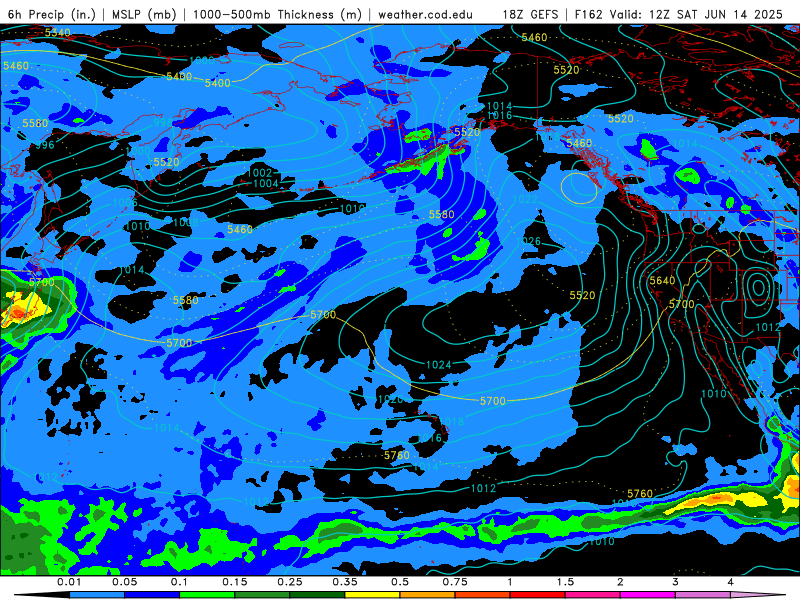Click '1000-500mb Thickness (m)' header label

pos(277,14)
